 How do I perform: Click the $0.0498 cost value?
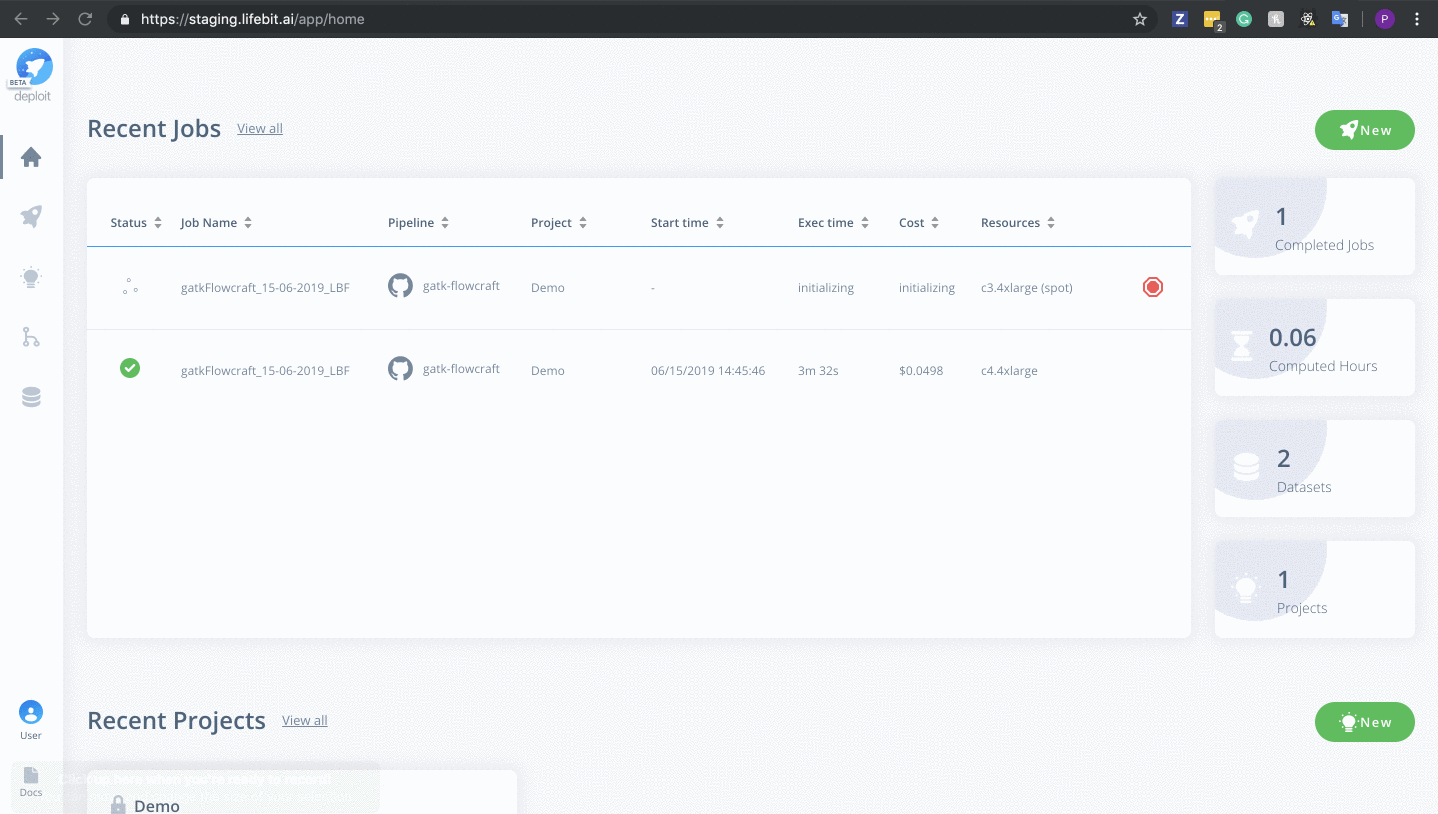(921, 371)
